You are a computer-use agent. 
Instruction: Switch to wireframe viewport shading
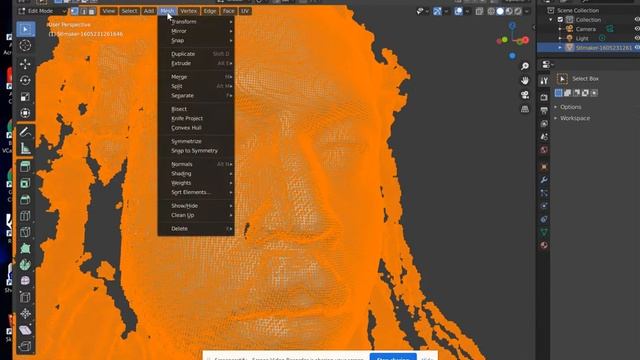pyautogui.click(x=491, y=11)
